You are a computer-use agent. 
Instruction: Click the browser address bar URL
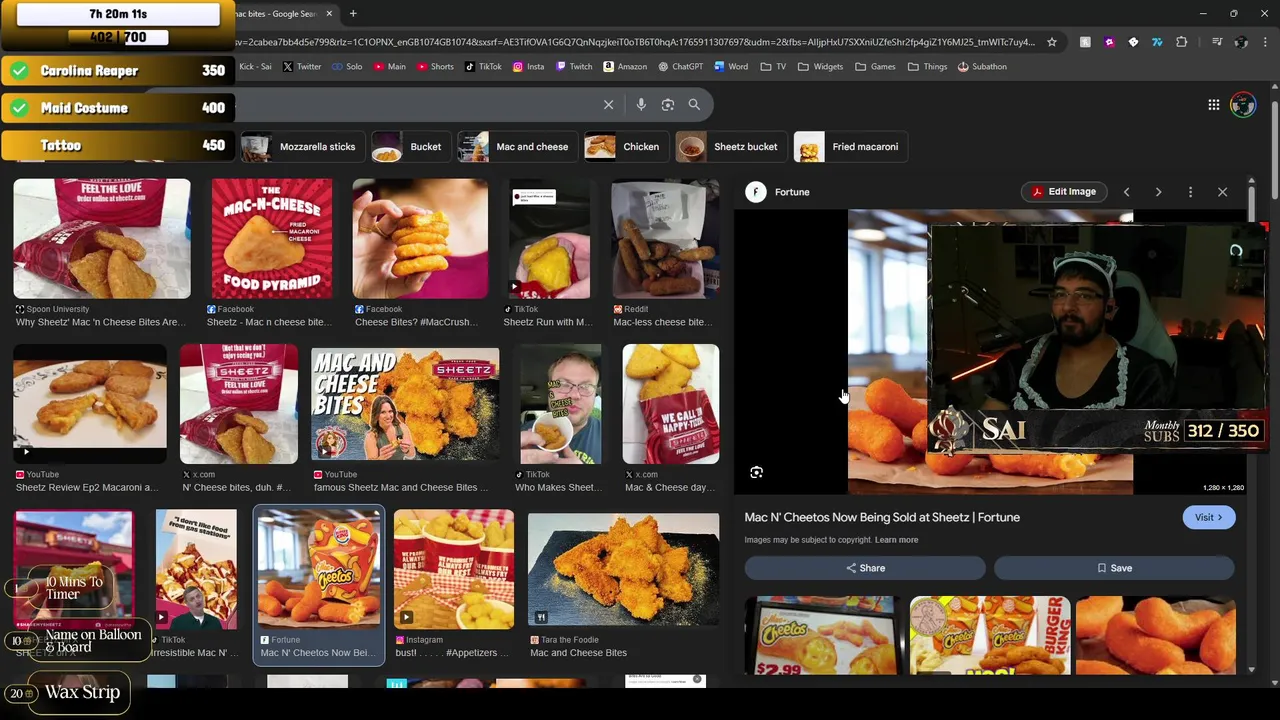pos(635,42)
